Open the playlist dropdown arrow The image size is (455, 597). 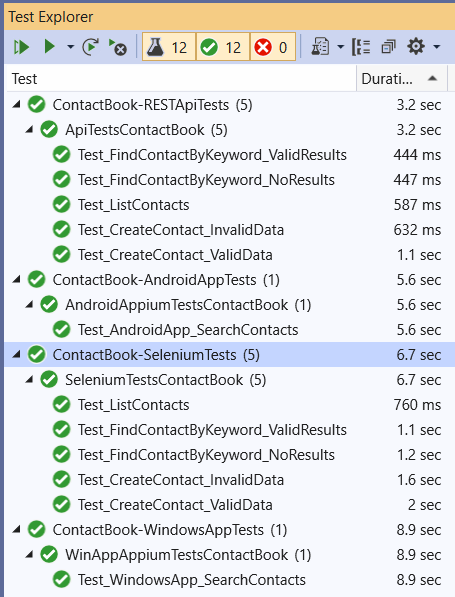[340, 47]
